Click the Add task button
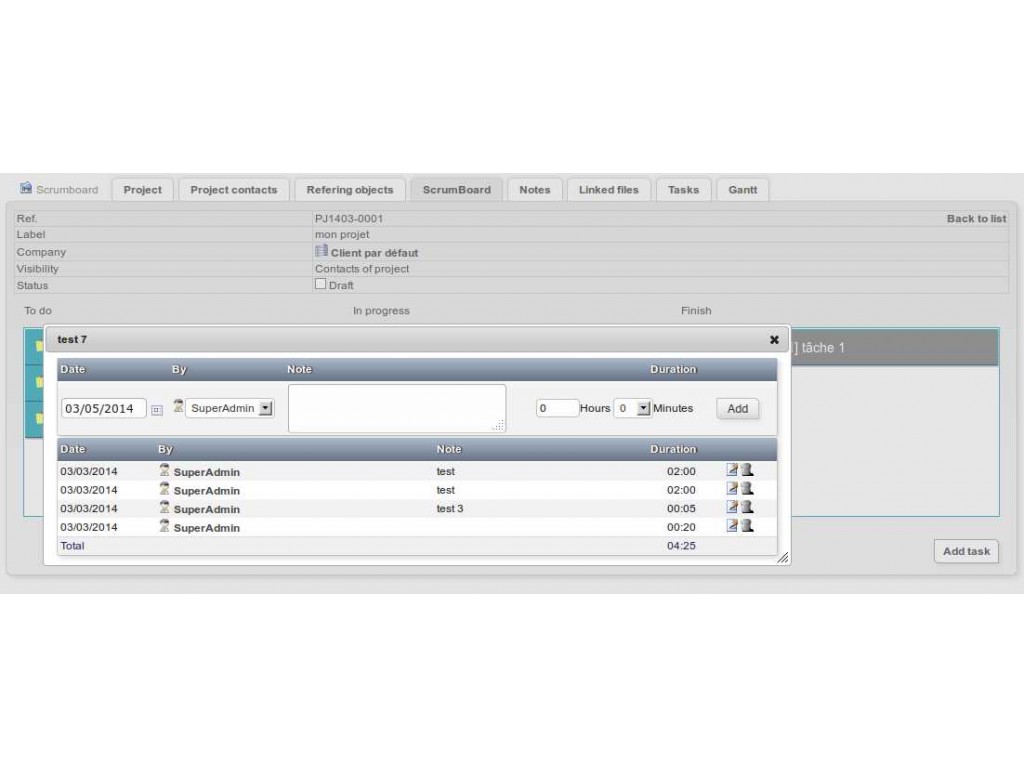 tap(966, 551)
